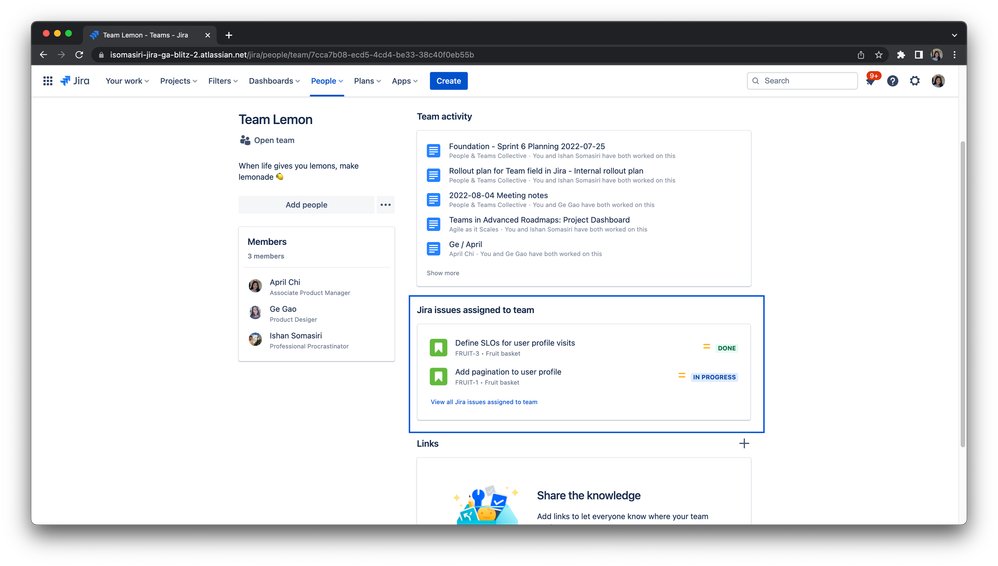998x566 pixels.
Task: Bookmark page with the star icon
Action: pyautogui.click(x=878, y=55)
